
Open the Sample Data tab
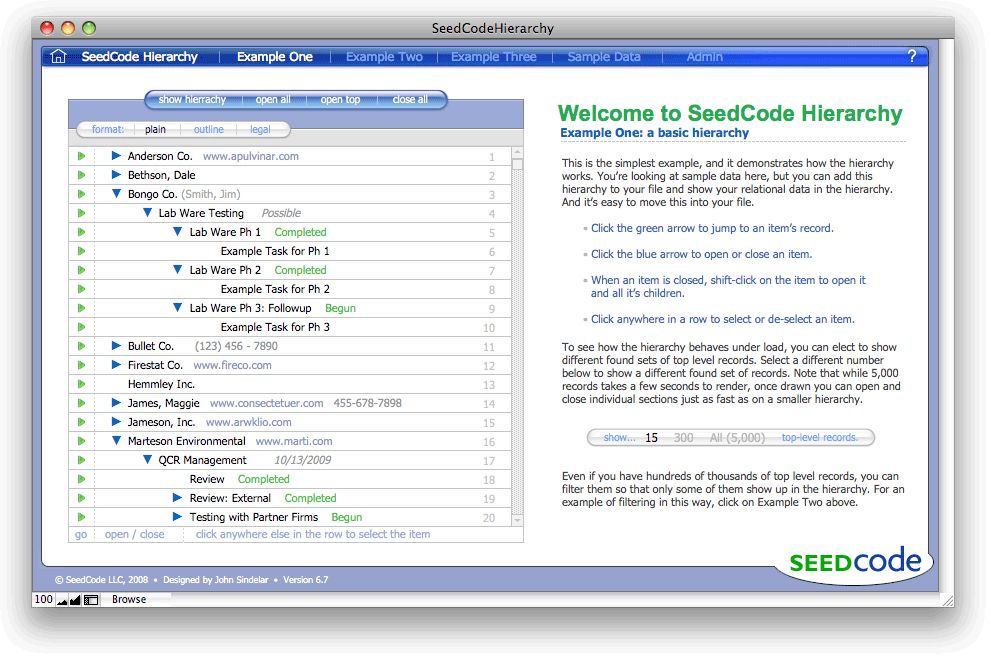click(x=604, y=57)
